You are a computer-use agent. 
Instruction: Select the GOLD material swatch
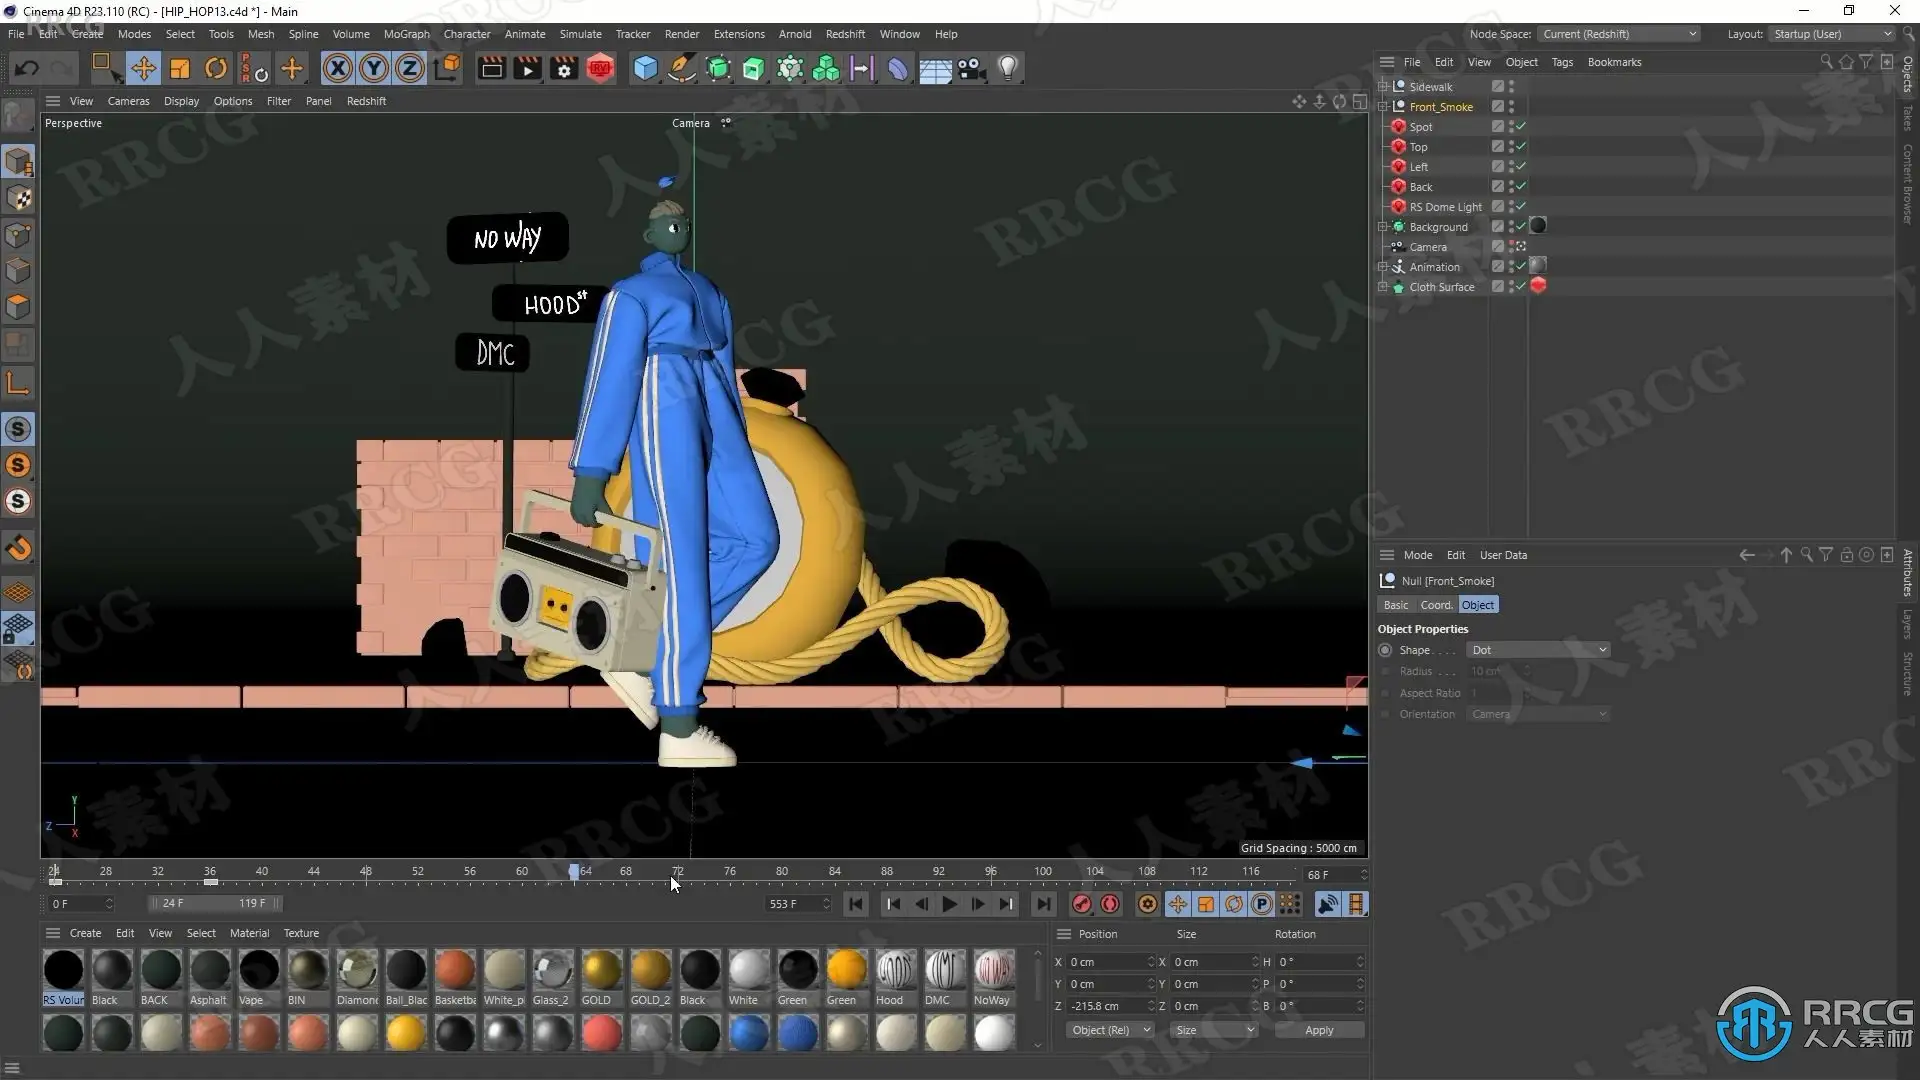[x=601, y=970]
